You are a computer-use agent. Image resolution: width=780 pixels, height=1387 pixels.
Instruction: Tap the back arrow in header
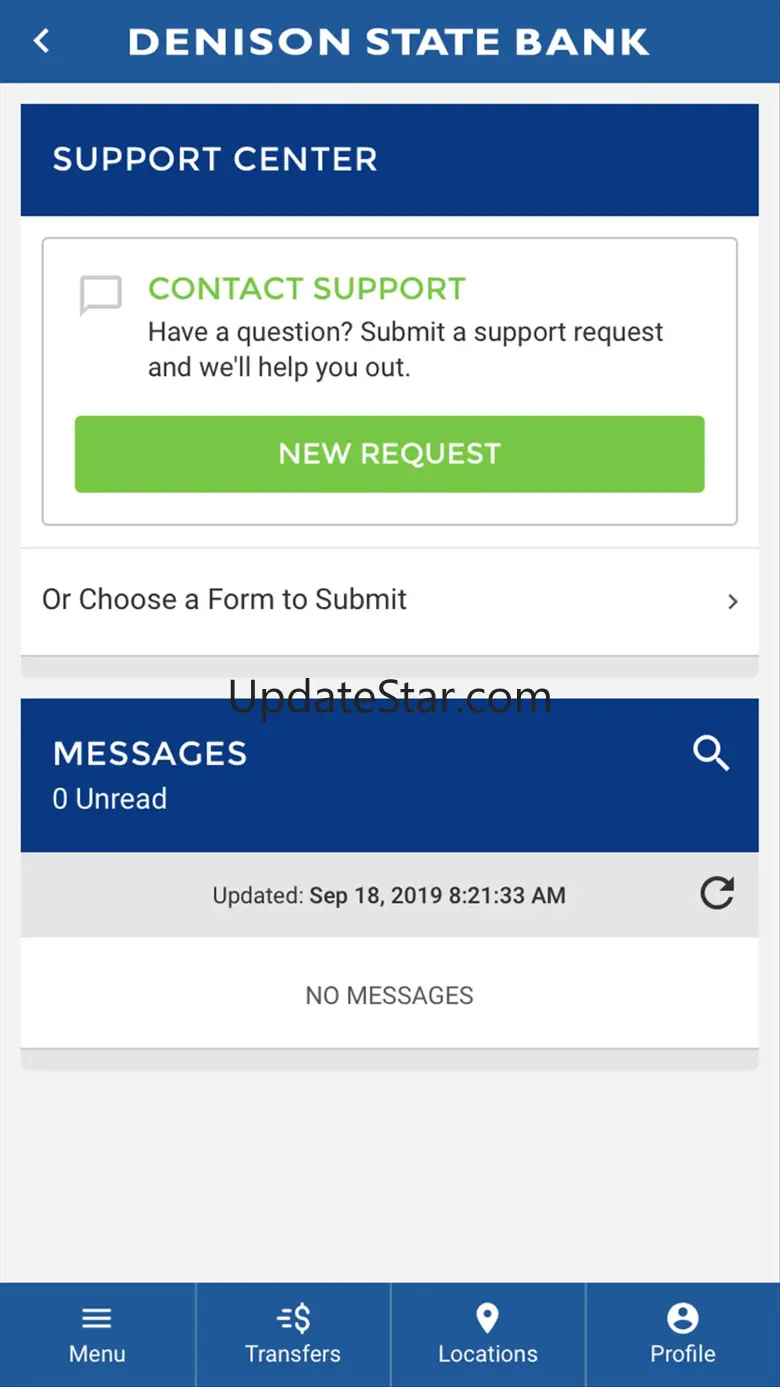[x=42, y=41]
